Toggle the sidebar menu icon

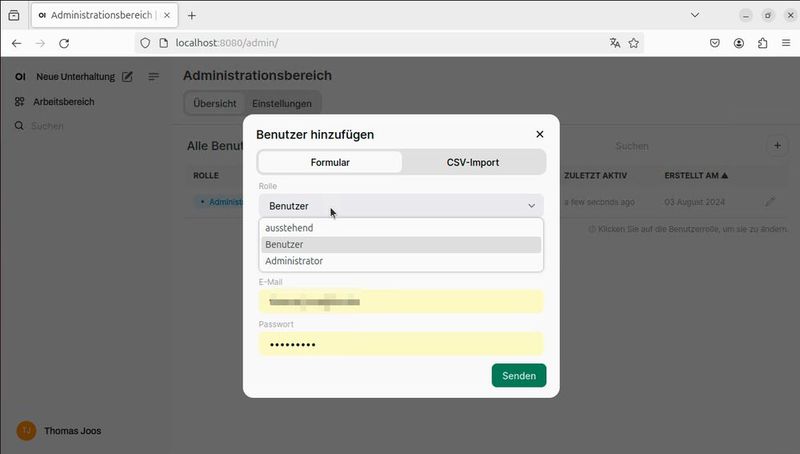point(154,77)
